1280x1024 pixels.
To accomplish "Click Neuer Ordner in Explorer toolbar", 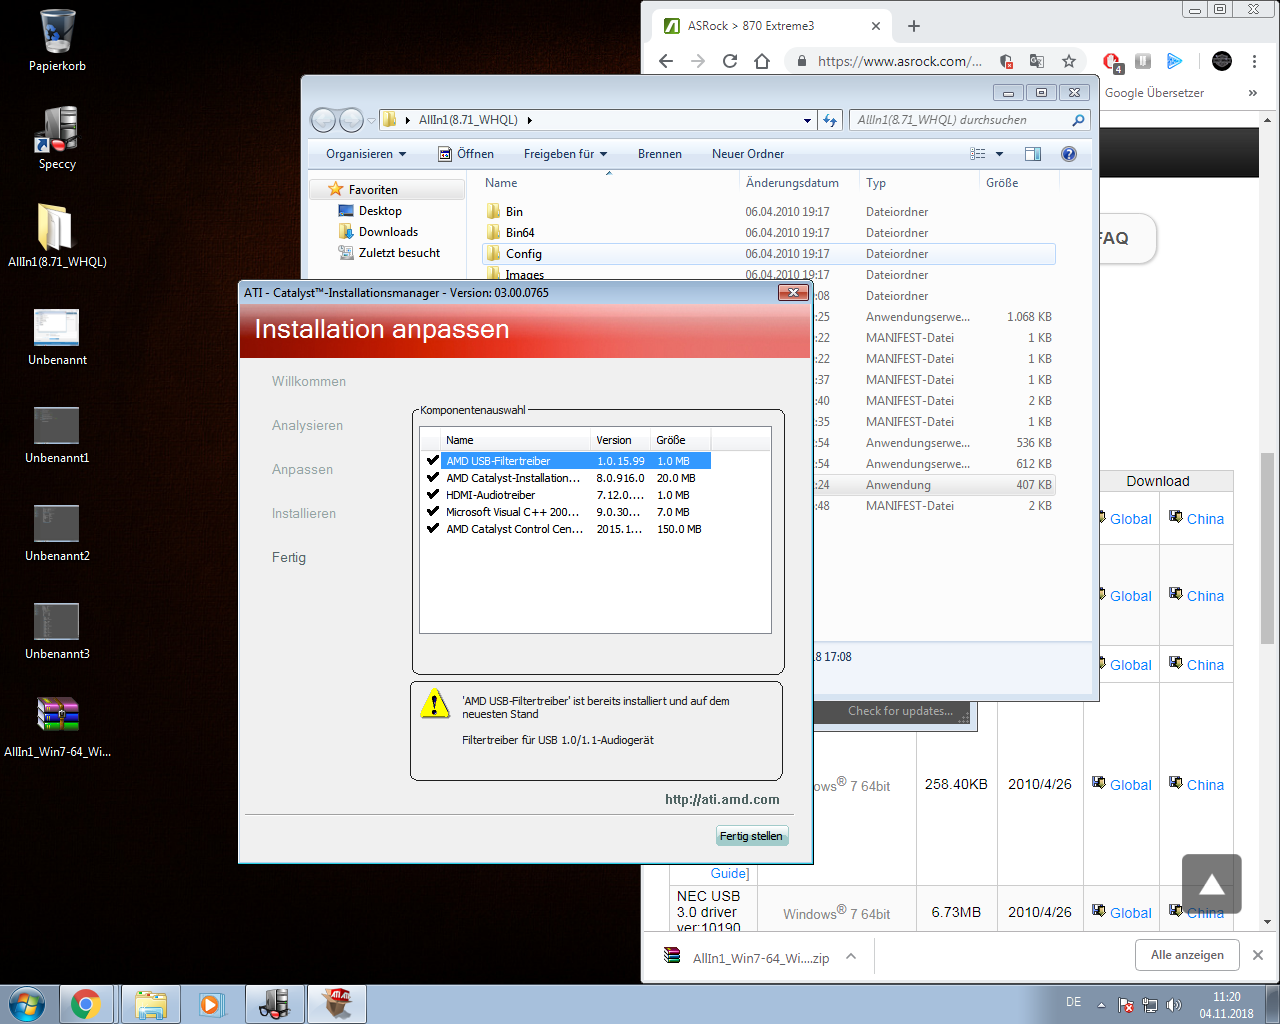I will pyautogui.click(x=748, y=154).
